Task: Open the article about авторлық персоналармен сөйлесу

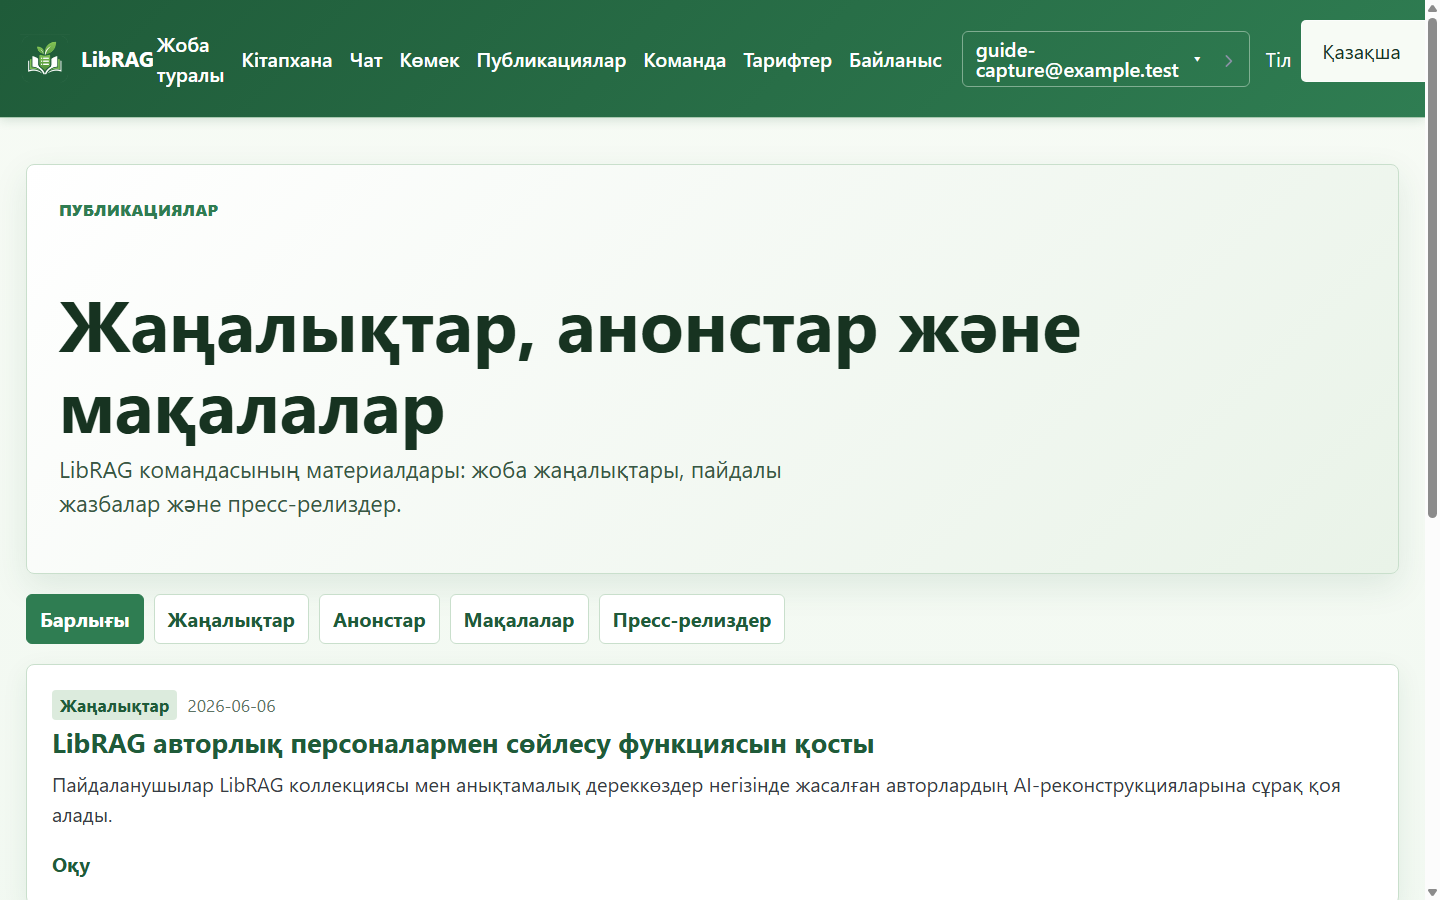Action: point(463,744)
